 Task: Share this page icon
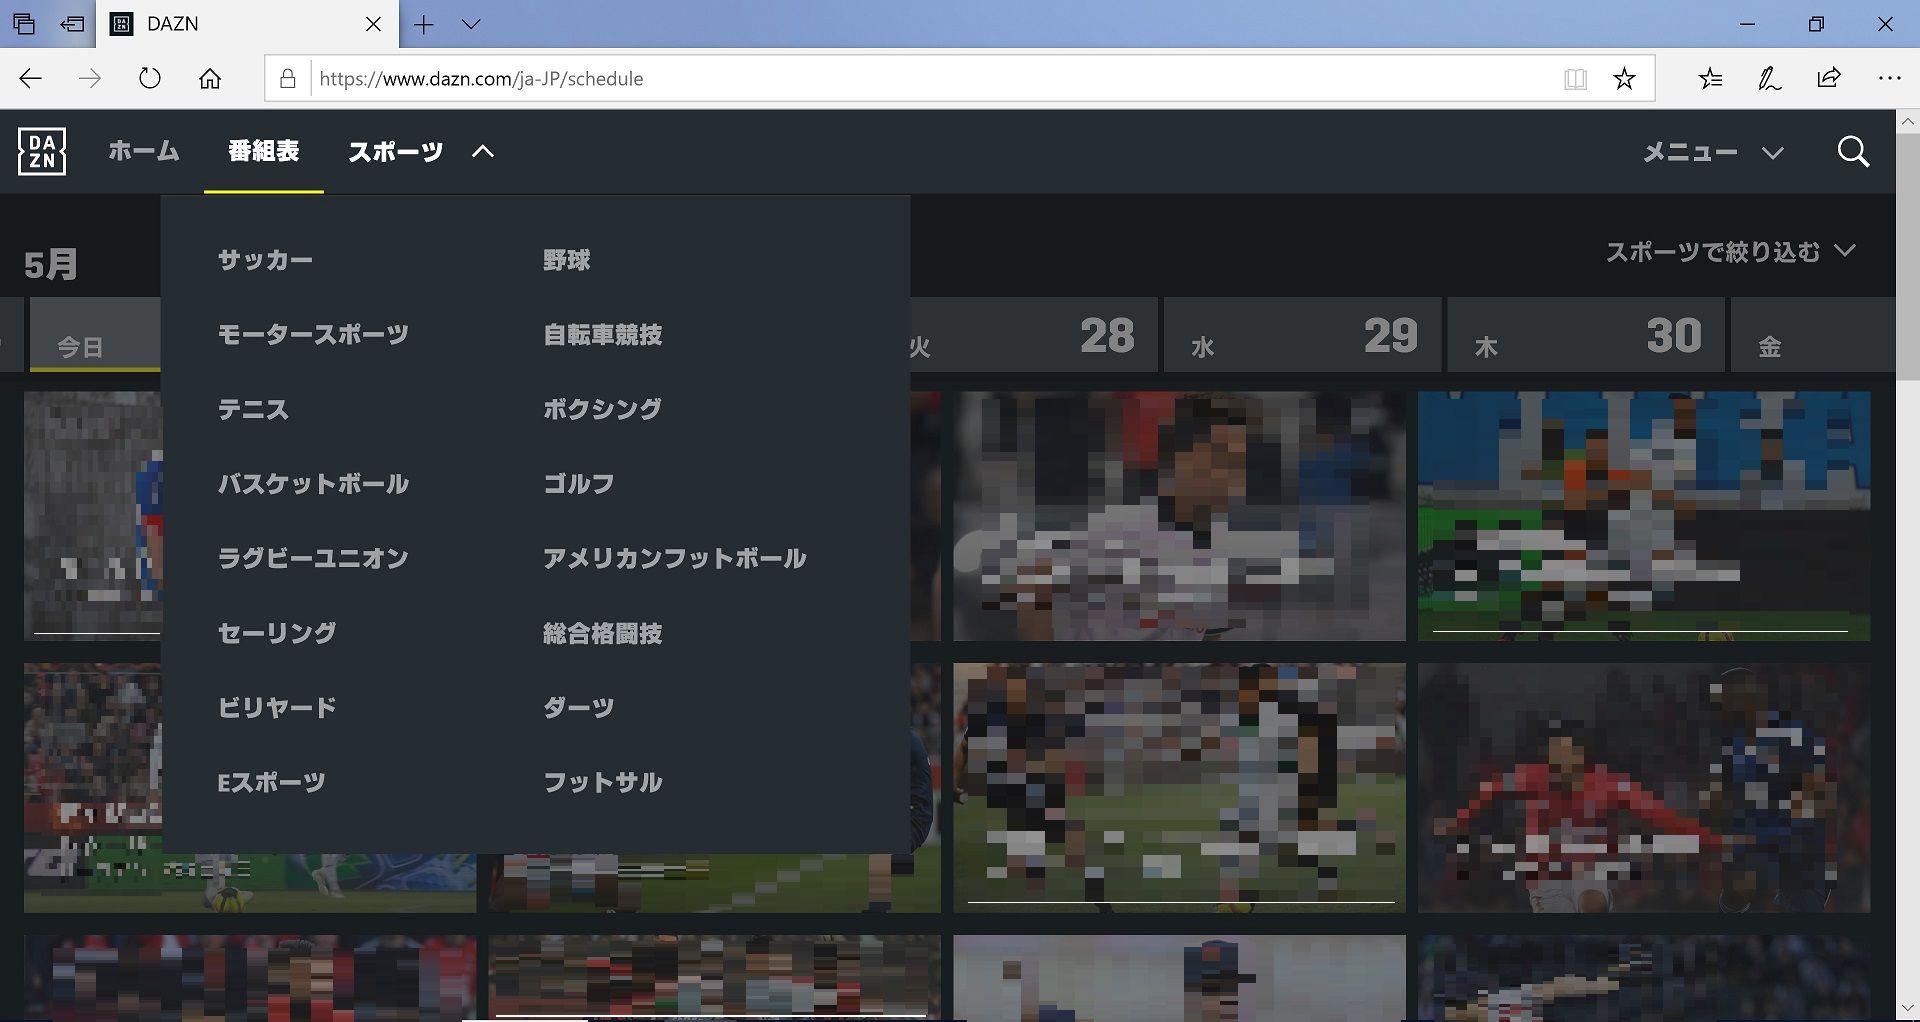coord(1829,78)
